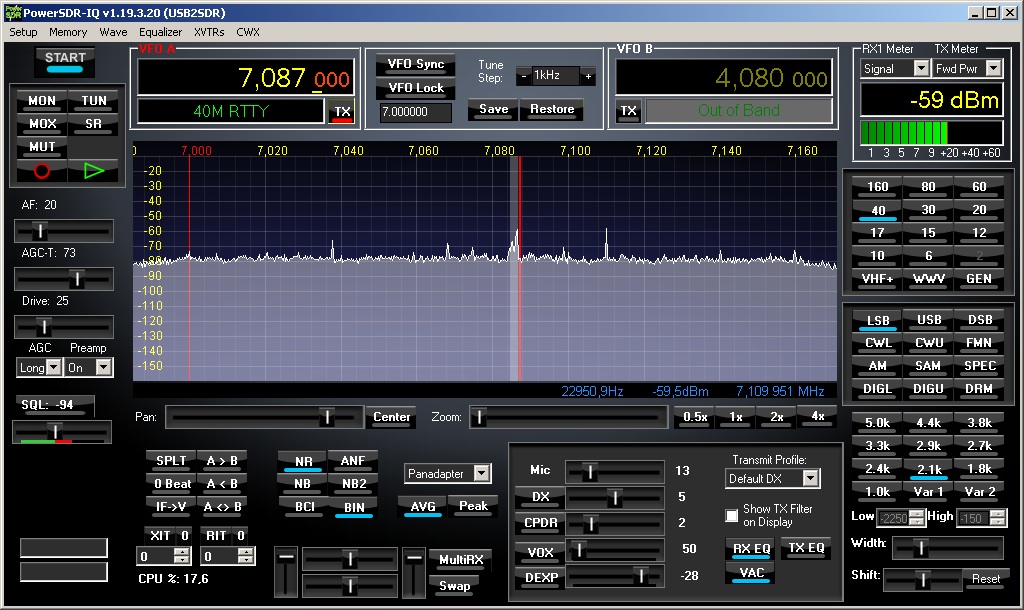Open the Memory menu

click(68, 32)
